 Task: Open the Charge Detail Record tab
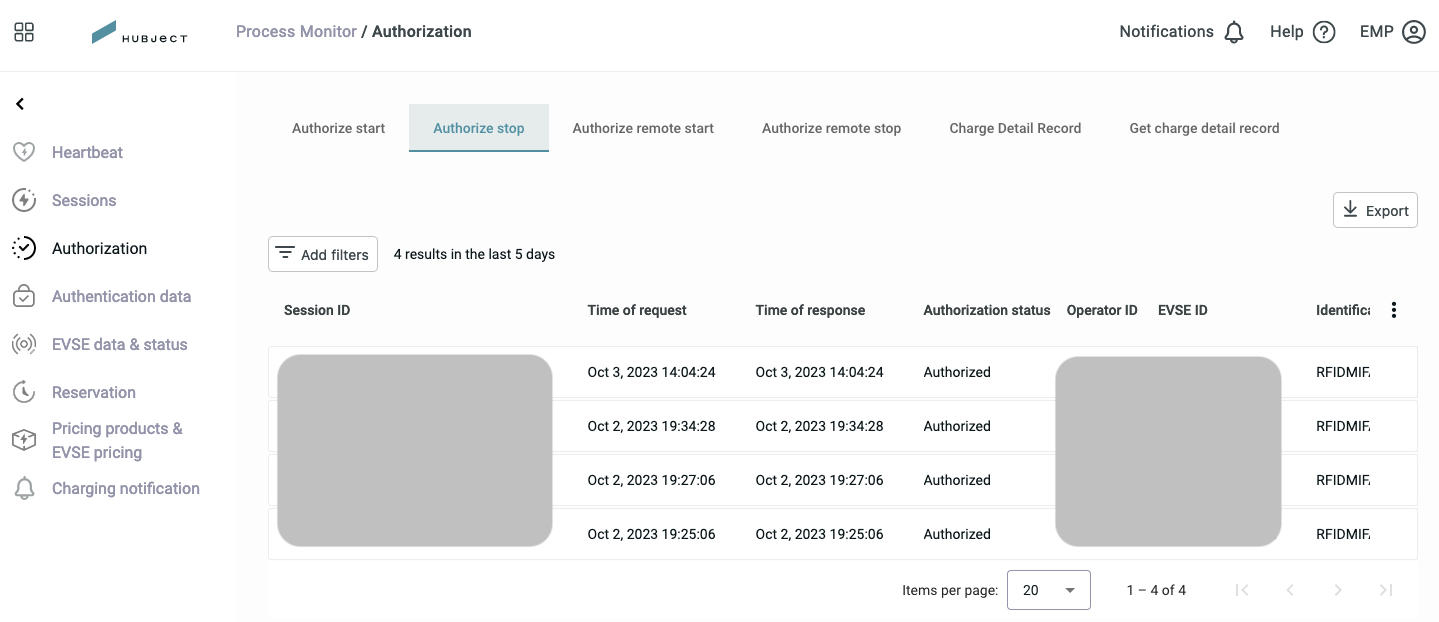point(1015,128)
